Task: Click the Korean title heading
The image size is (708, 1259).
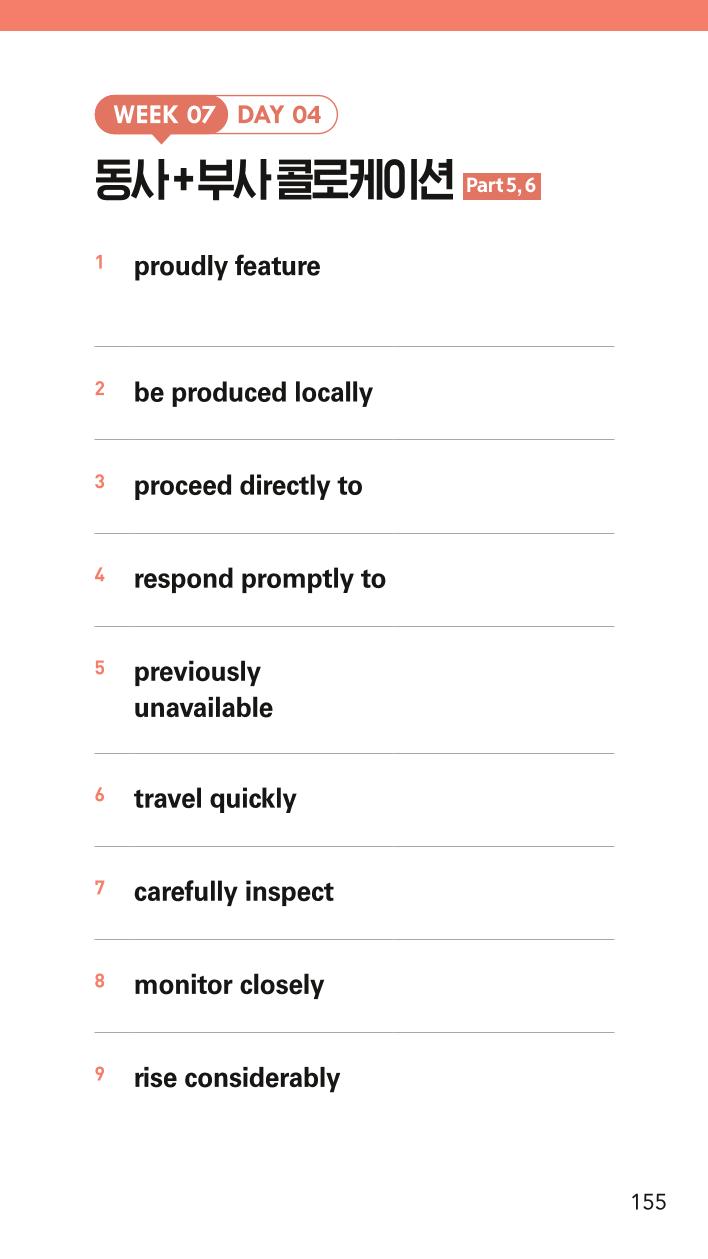Action: [274, 180]
